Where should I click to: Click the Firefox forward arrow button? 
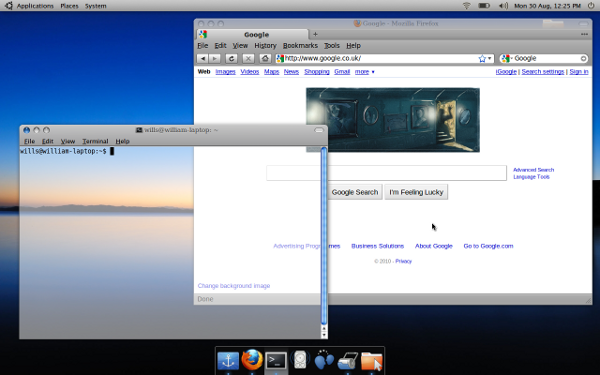pos(215,59)
